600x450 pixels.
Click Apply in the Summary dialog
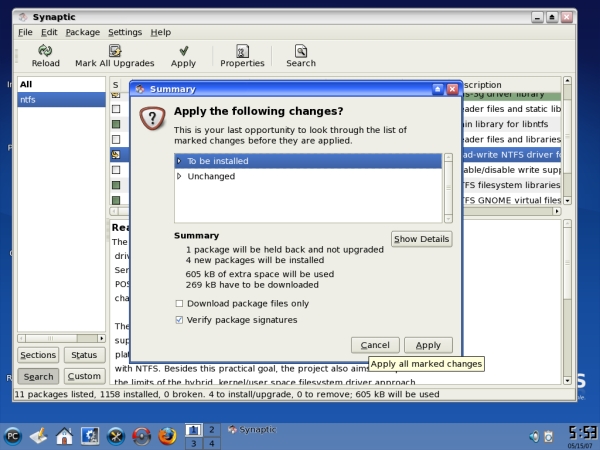click(428, 345)
